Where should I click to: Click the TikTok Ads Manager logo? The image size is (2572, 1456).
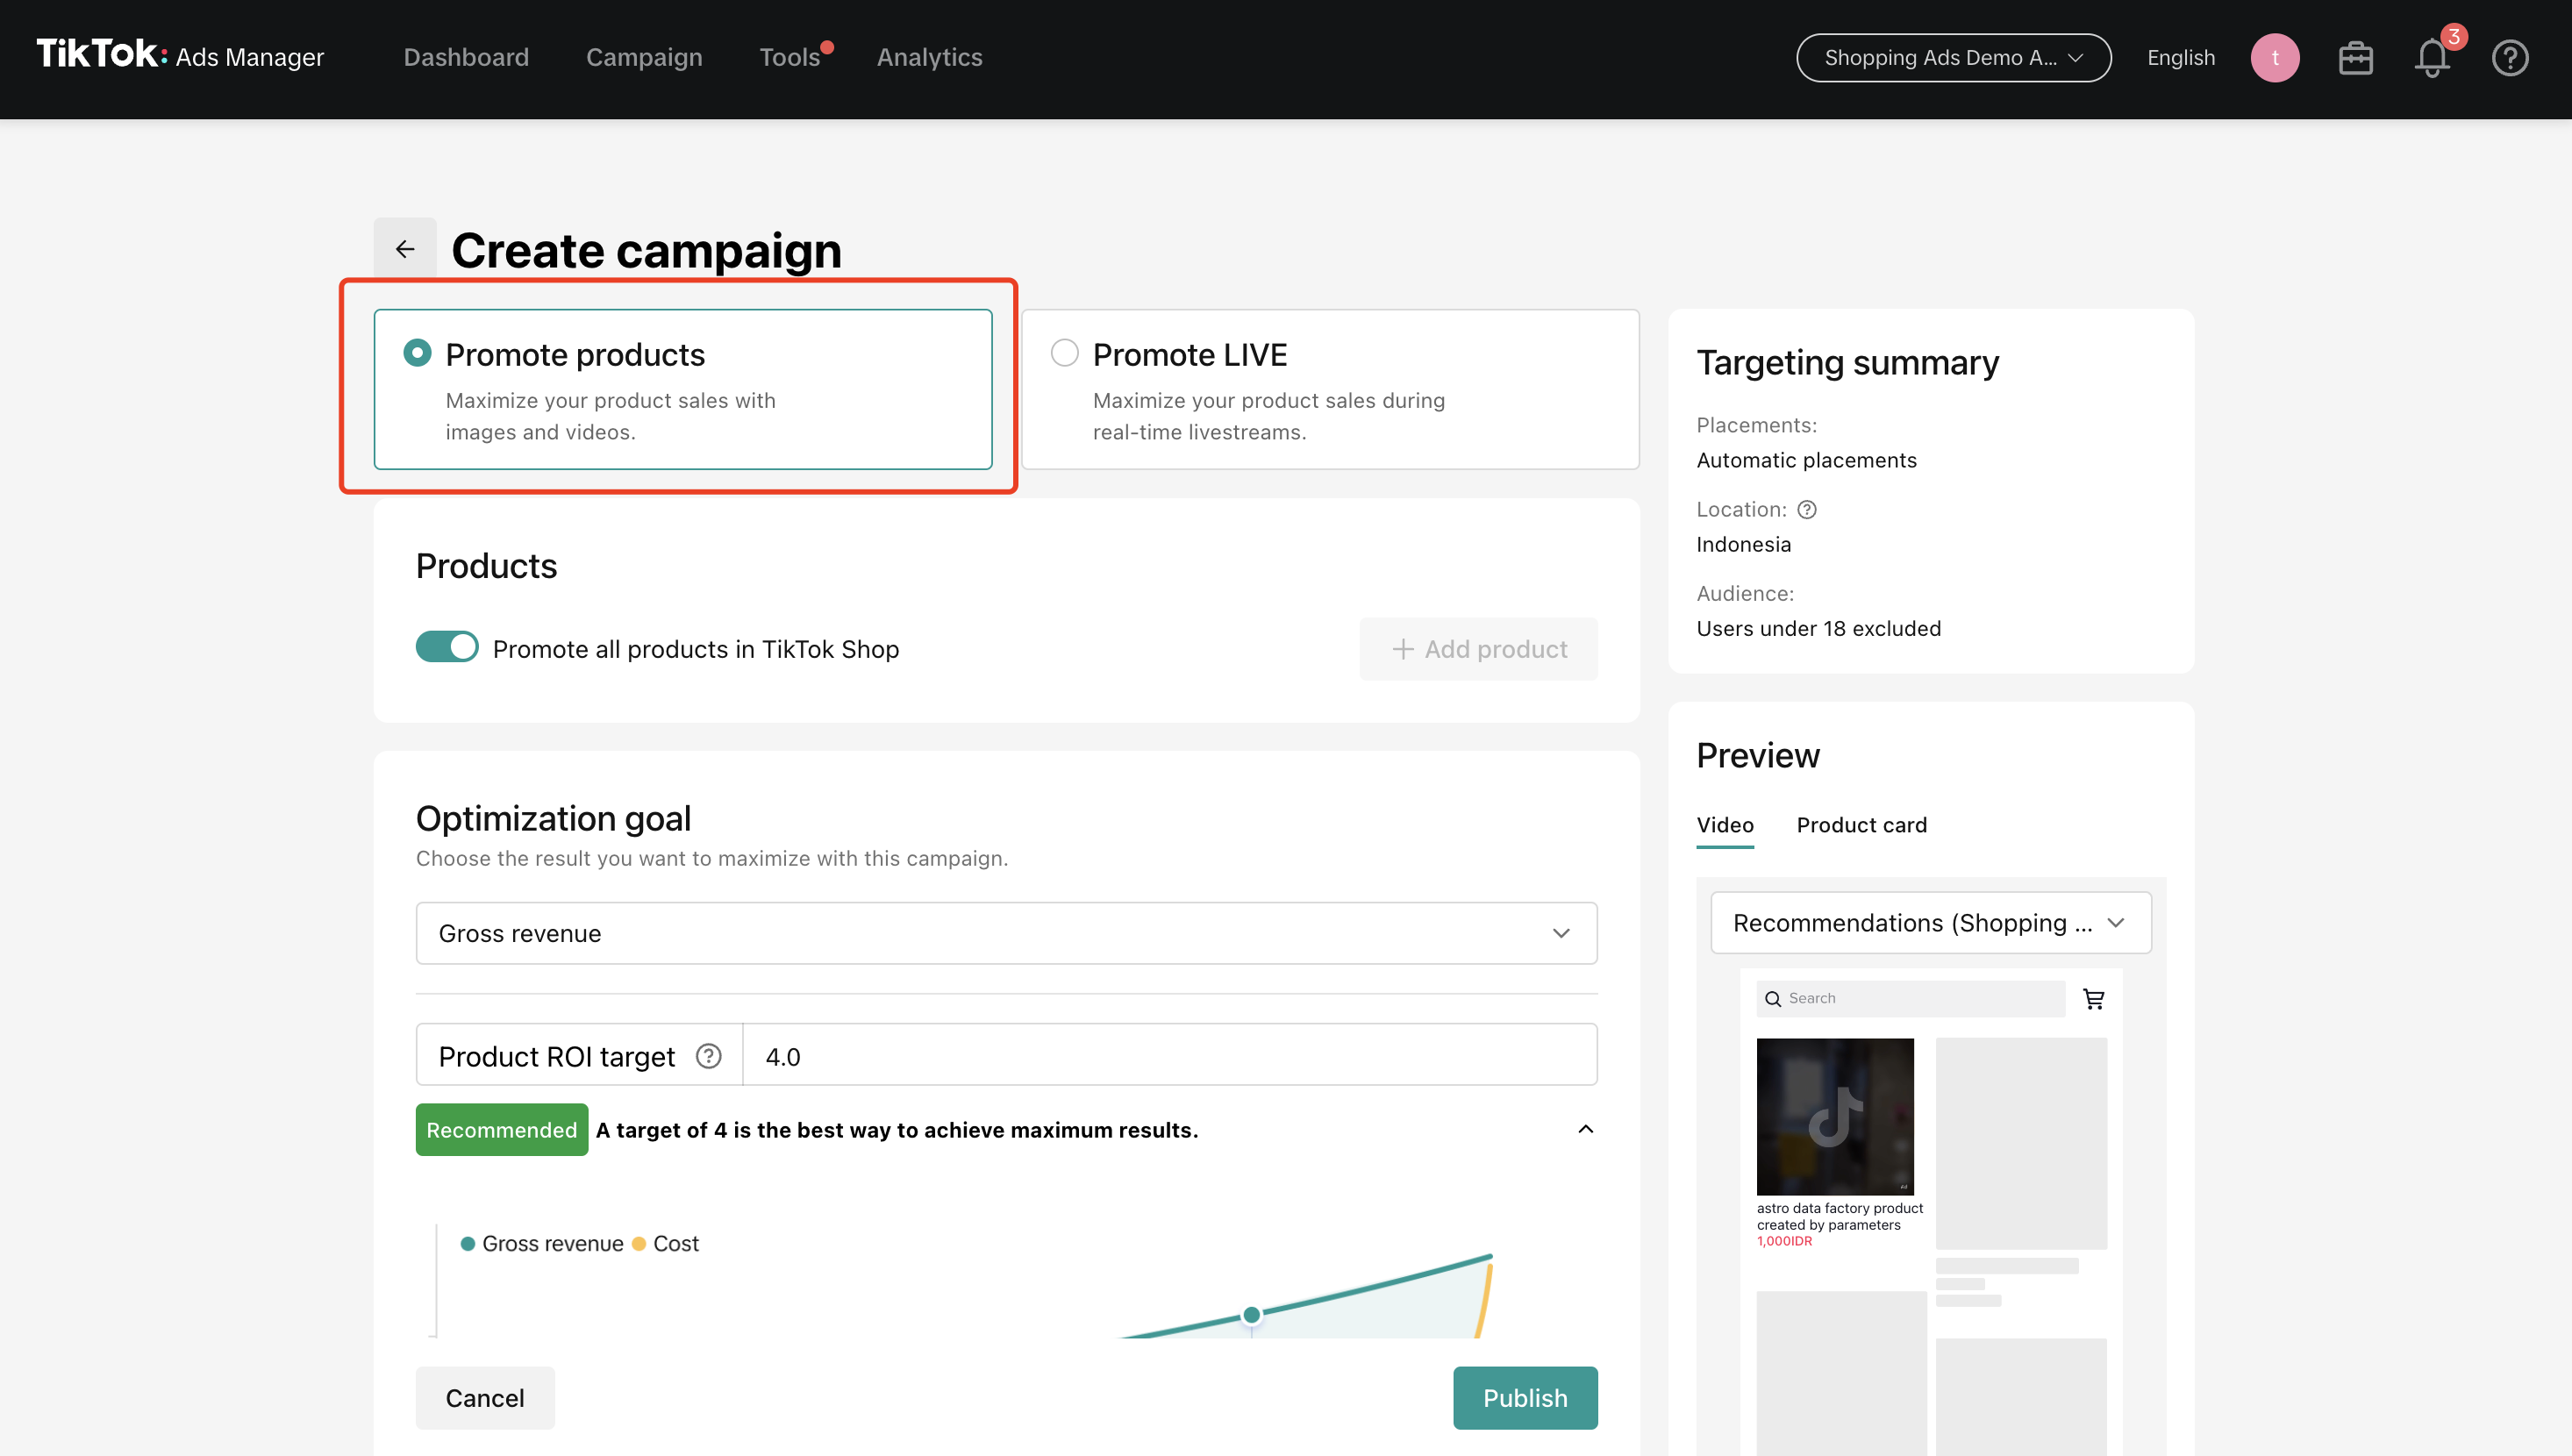[x=180, y=55]
